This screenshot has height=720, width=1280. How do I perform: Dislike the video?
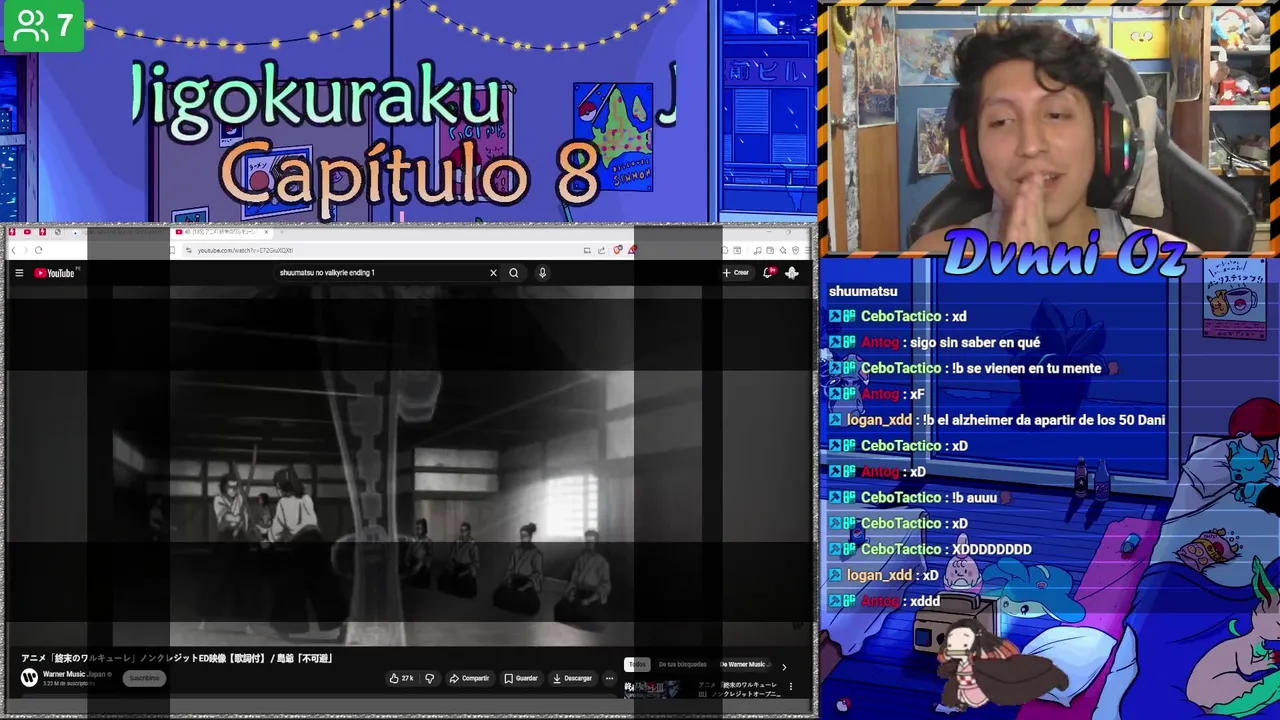pyautogui.click(x=430, y=678)
